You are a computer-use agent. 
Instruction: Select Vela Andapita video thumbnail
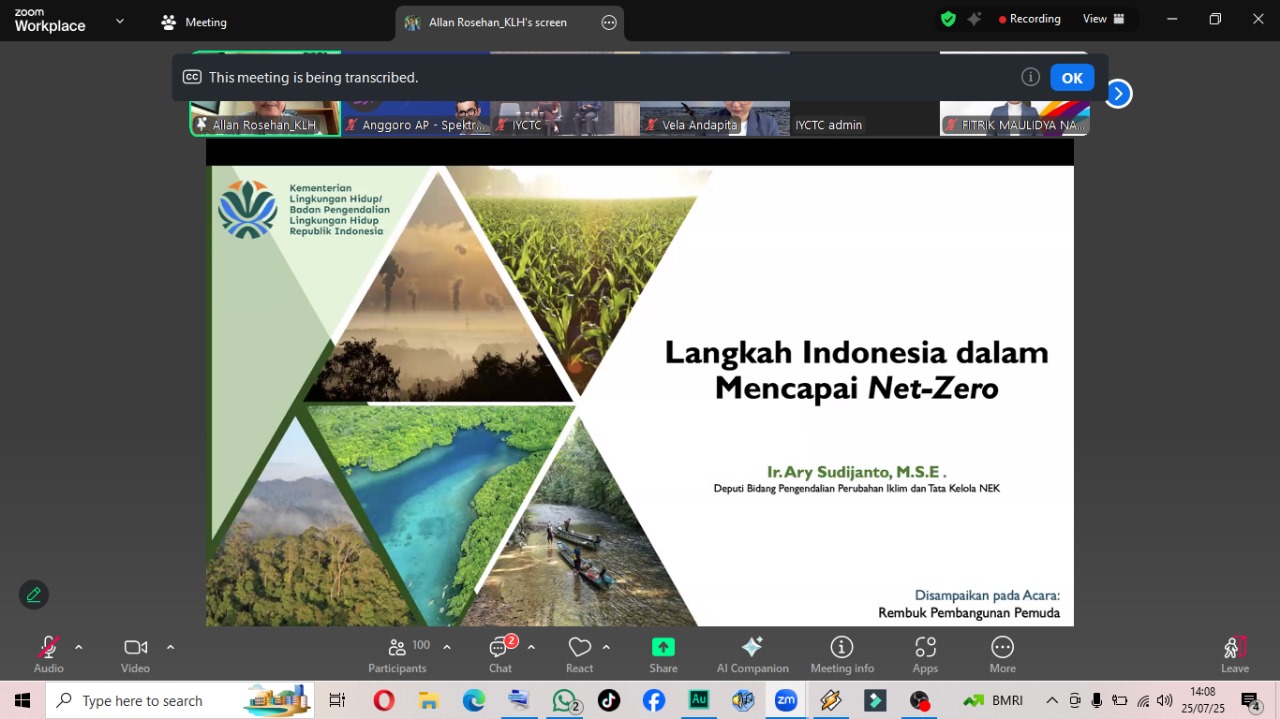coord(715,118)
